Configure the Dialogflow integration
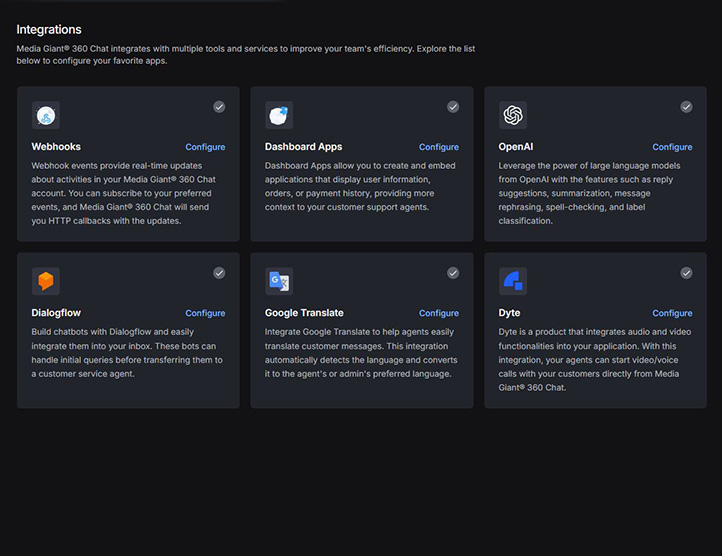Viewport: 722px width, 556px height. point(205,313)
